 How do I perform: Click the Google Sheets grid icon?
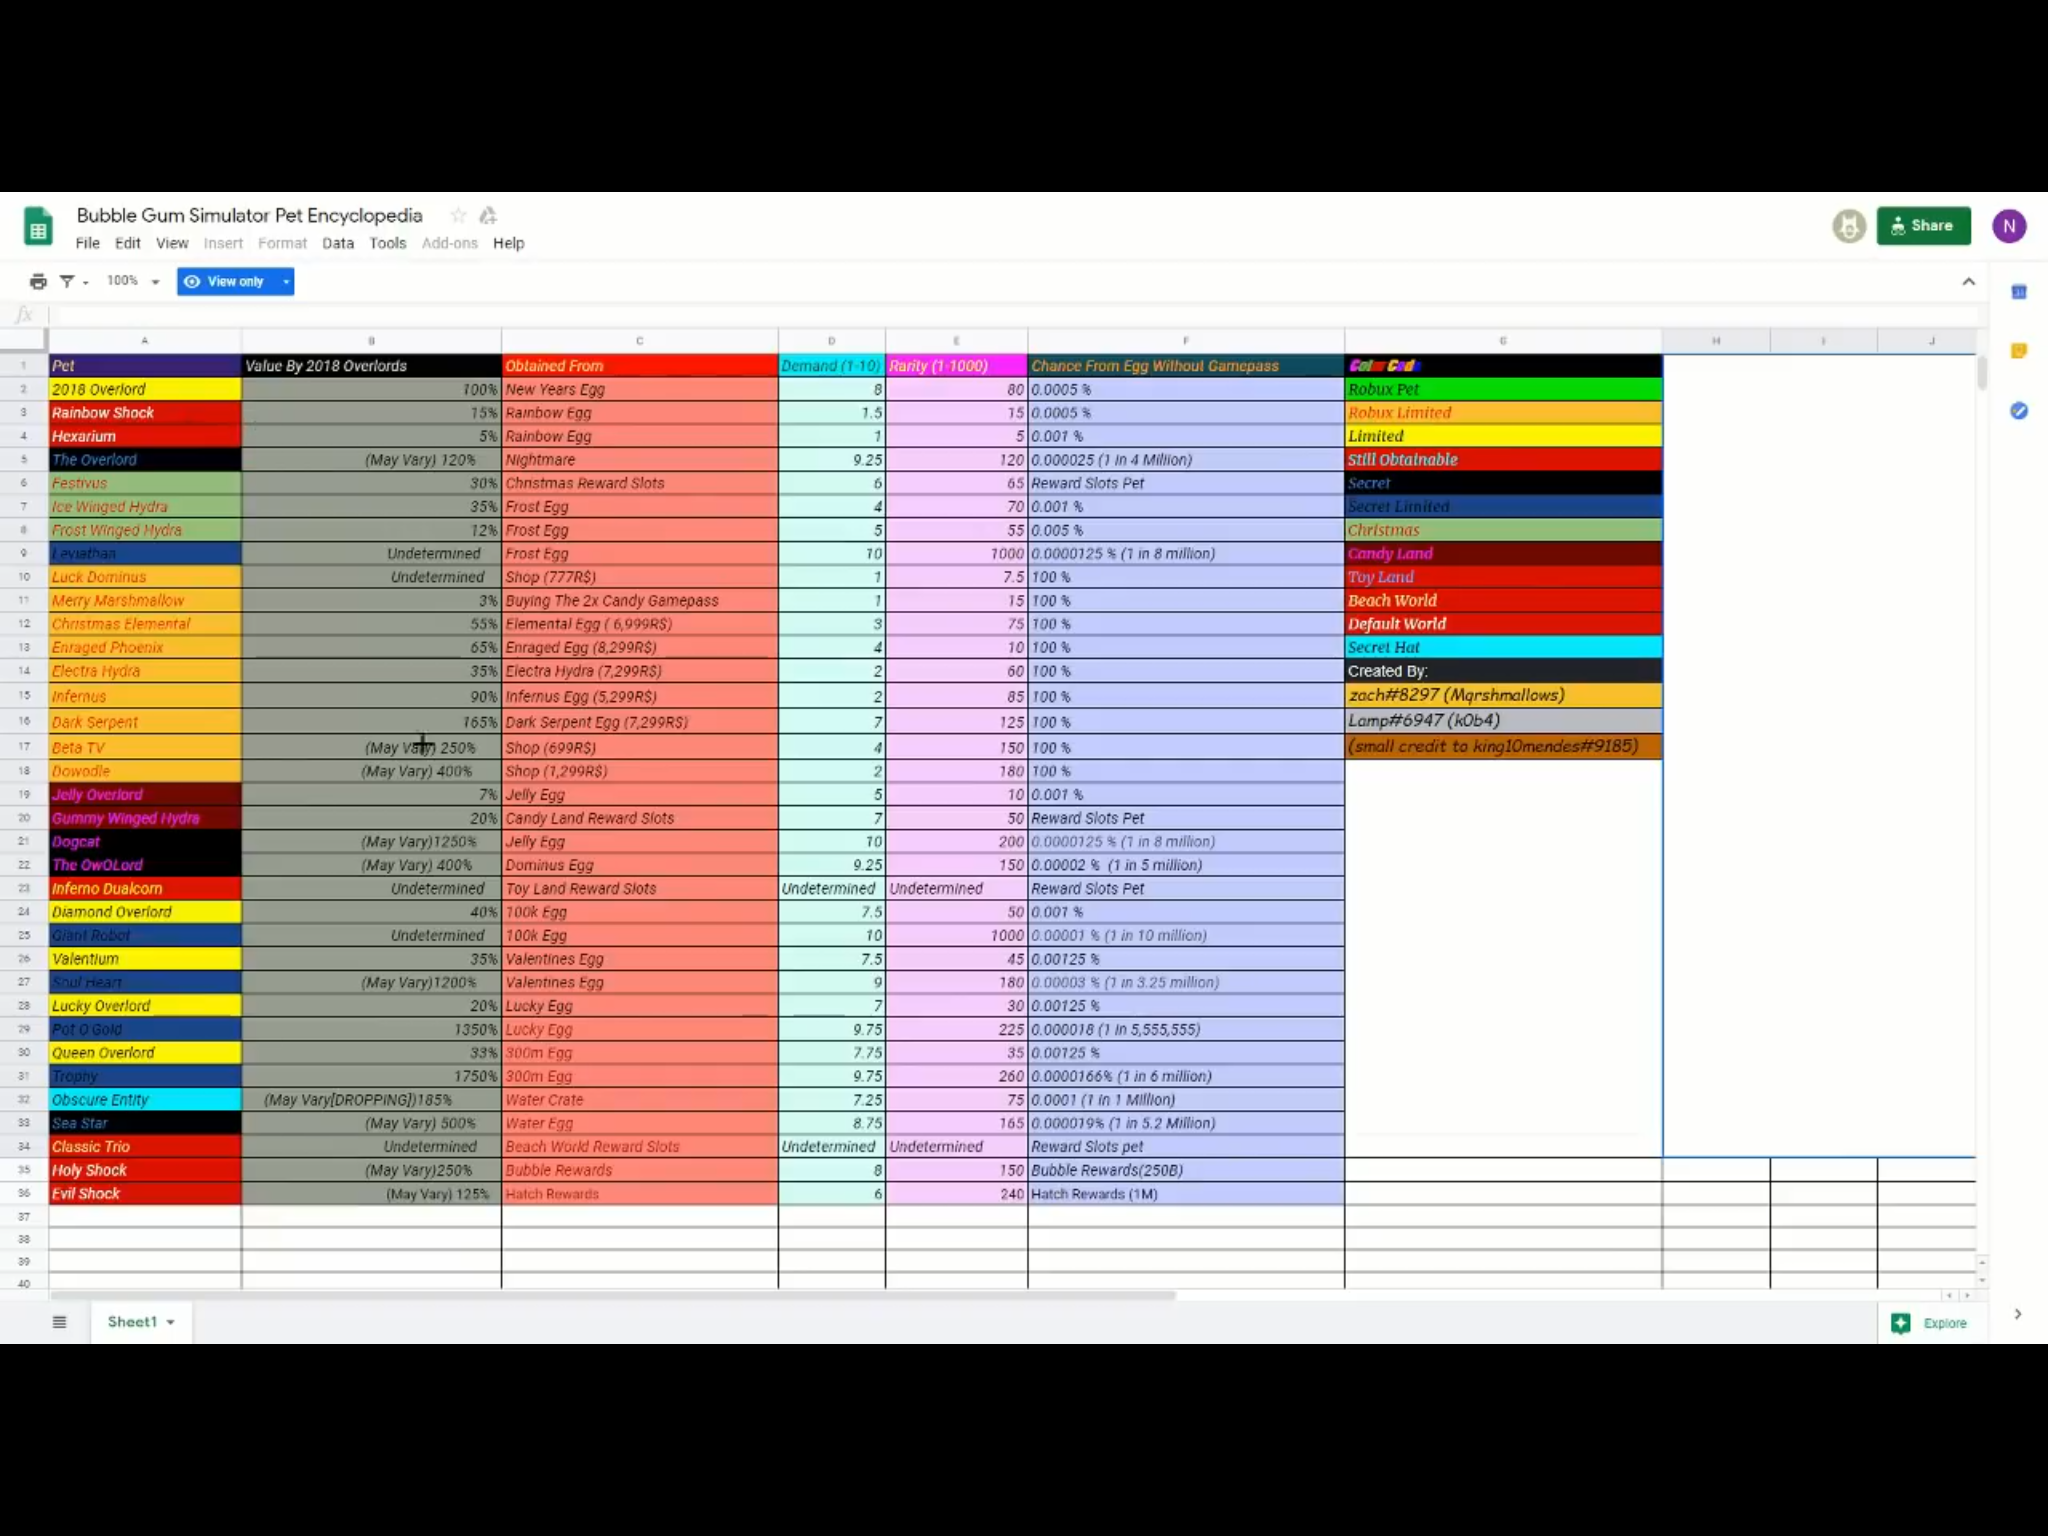[37, 224]
